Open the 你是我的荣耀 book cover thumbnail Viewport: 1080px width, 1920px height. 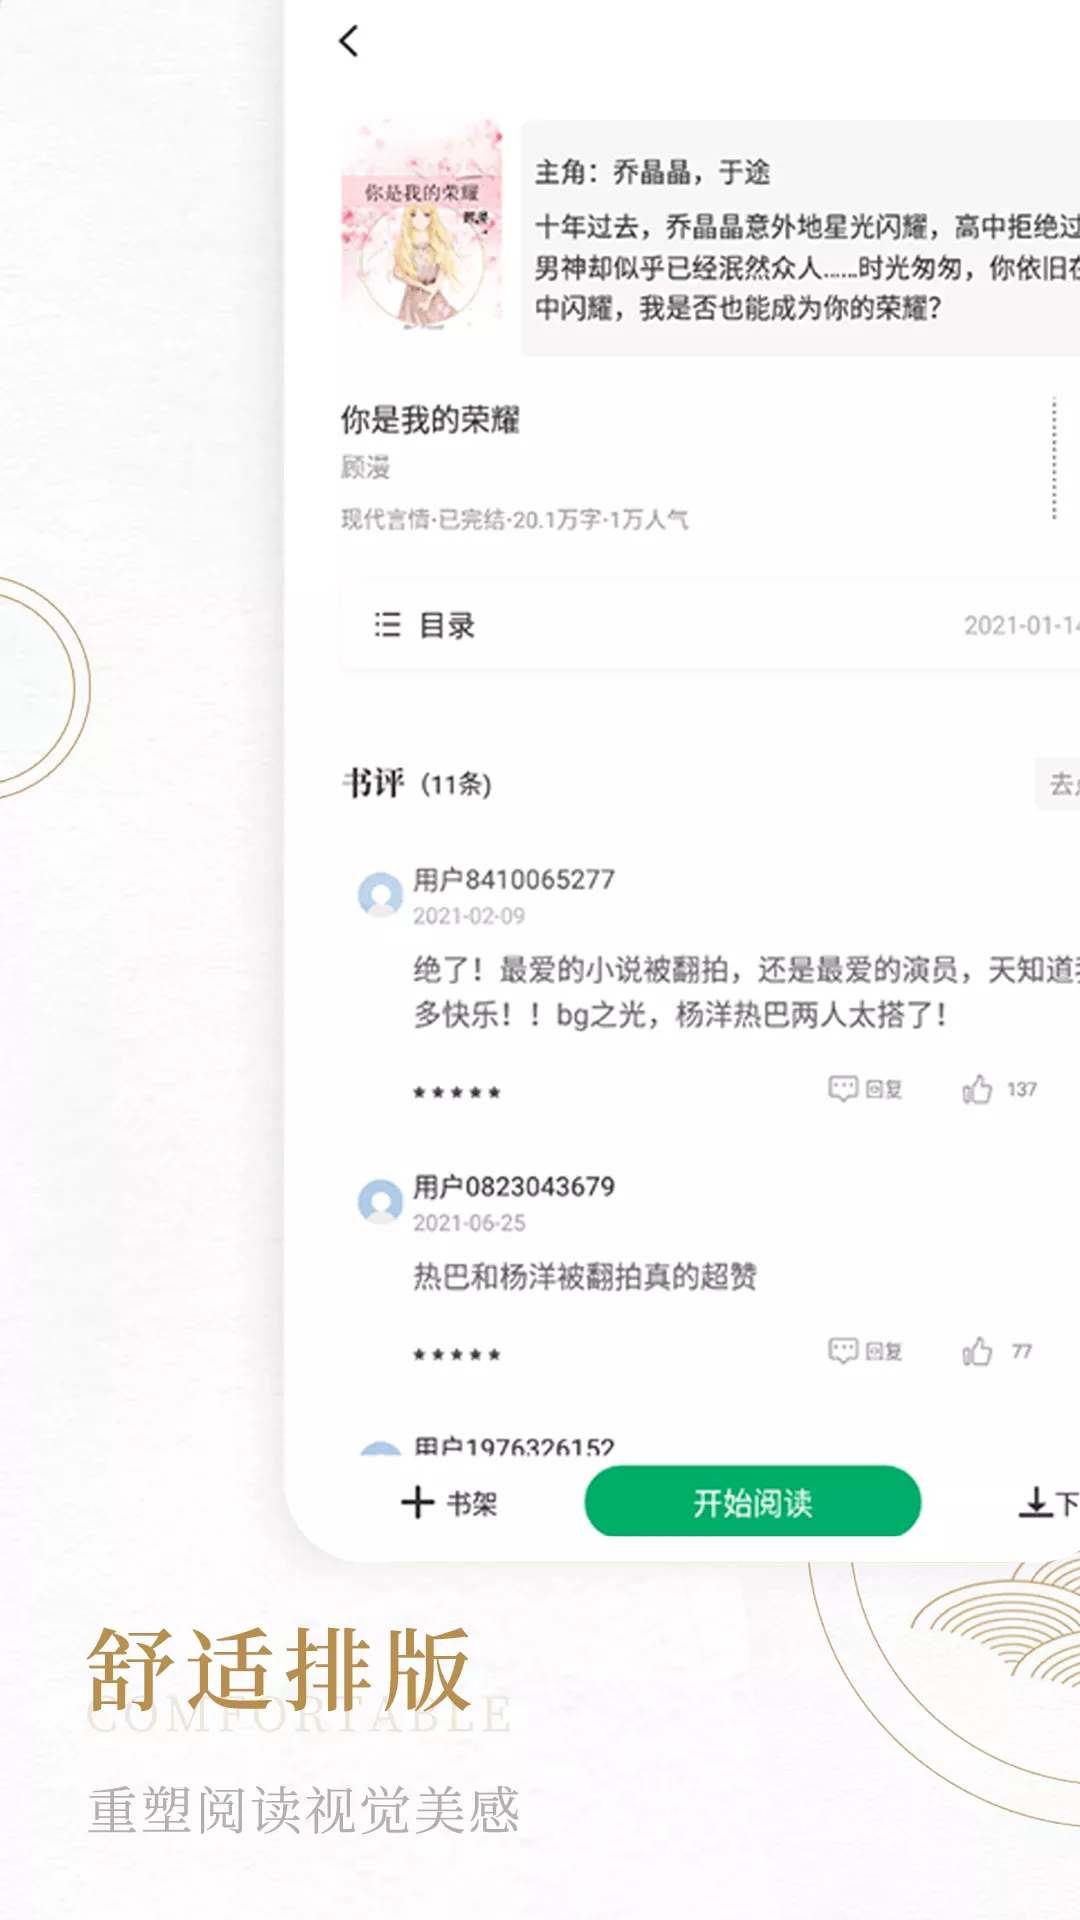click(x=421, y=224)
